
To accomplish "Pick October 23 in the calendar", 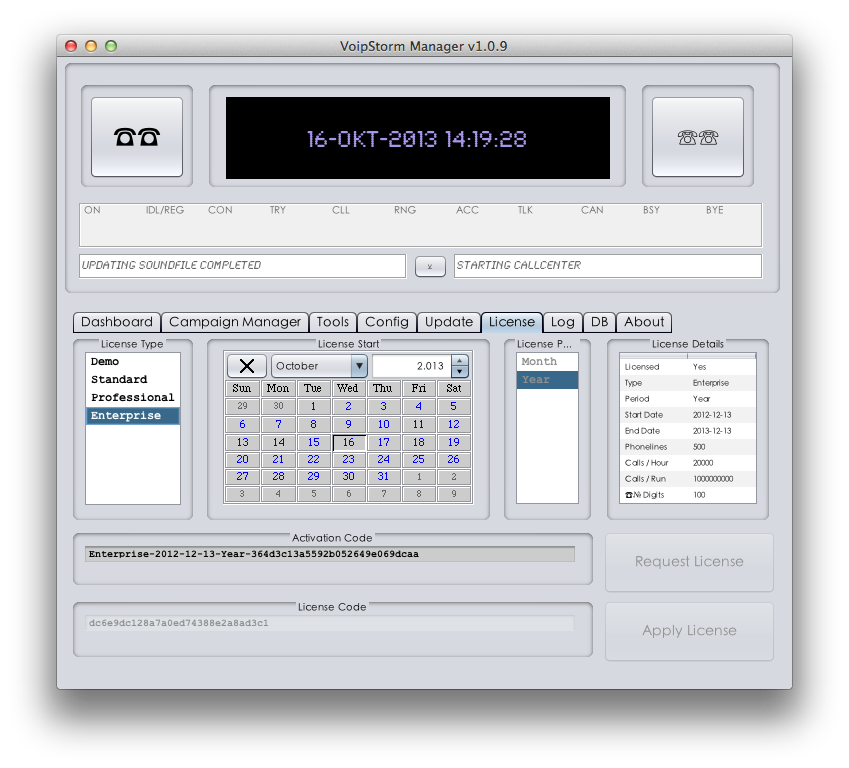I will 348,460.
